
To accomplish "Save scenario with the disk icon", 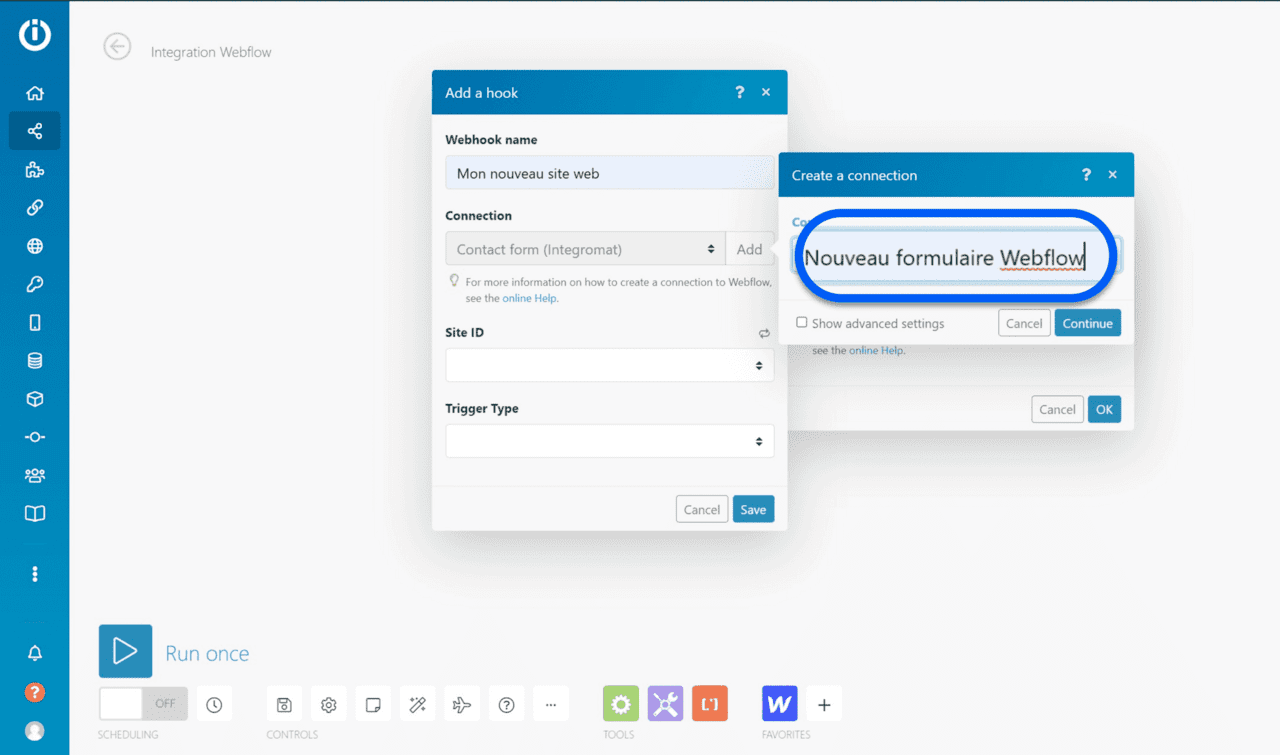I will pyautogui.click(x=284, y=704).
